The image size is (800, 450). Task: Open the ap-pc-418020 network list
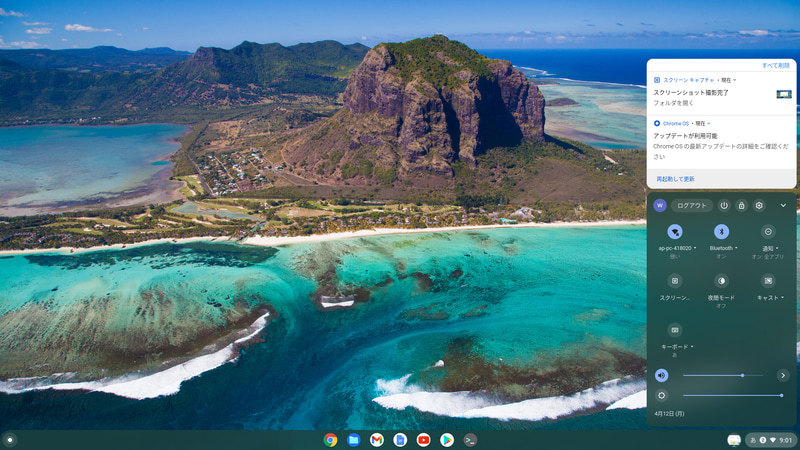pyautogui.click(x=677, y=248)
